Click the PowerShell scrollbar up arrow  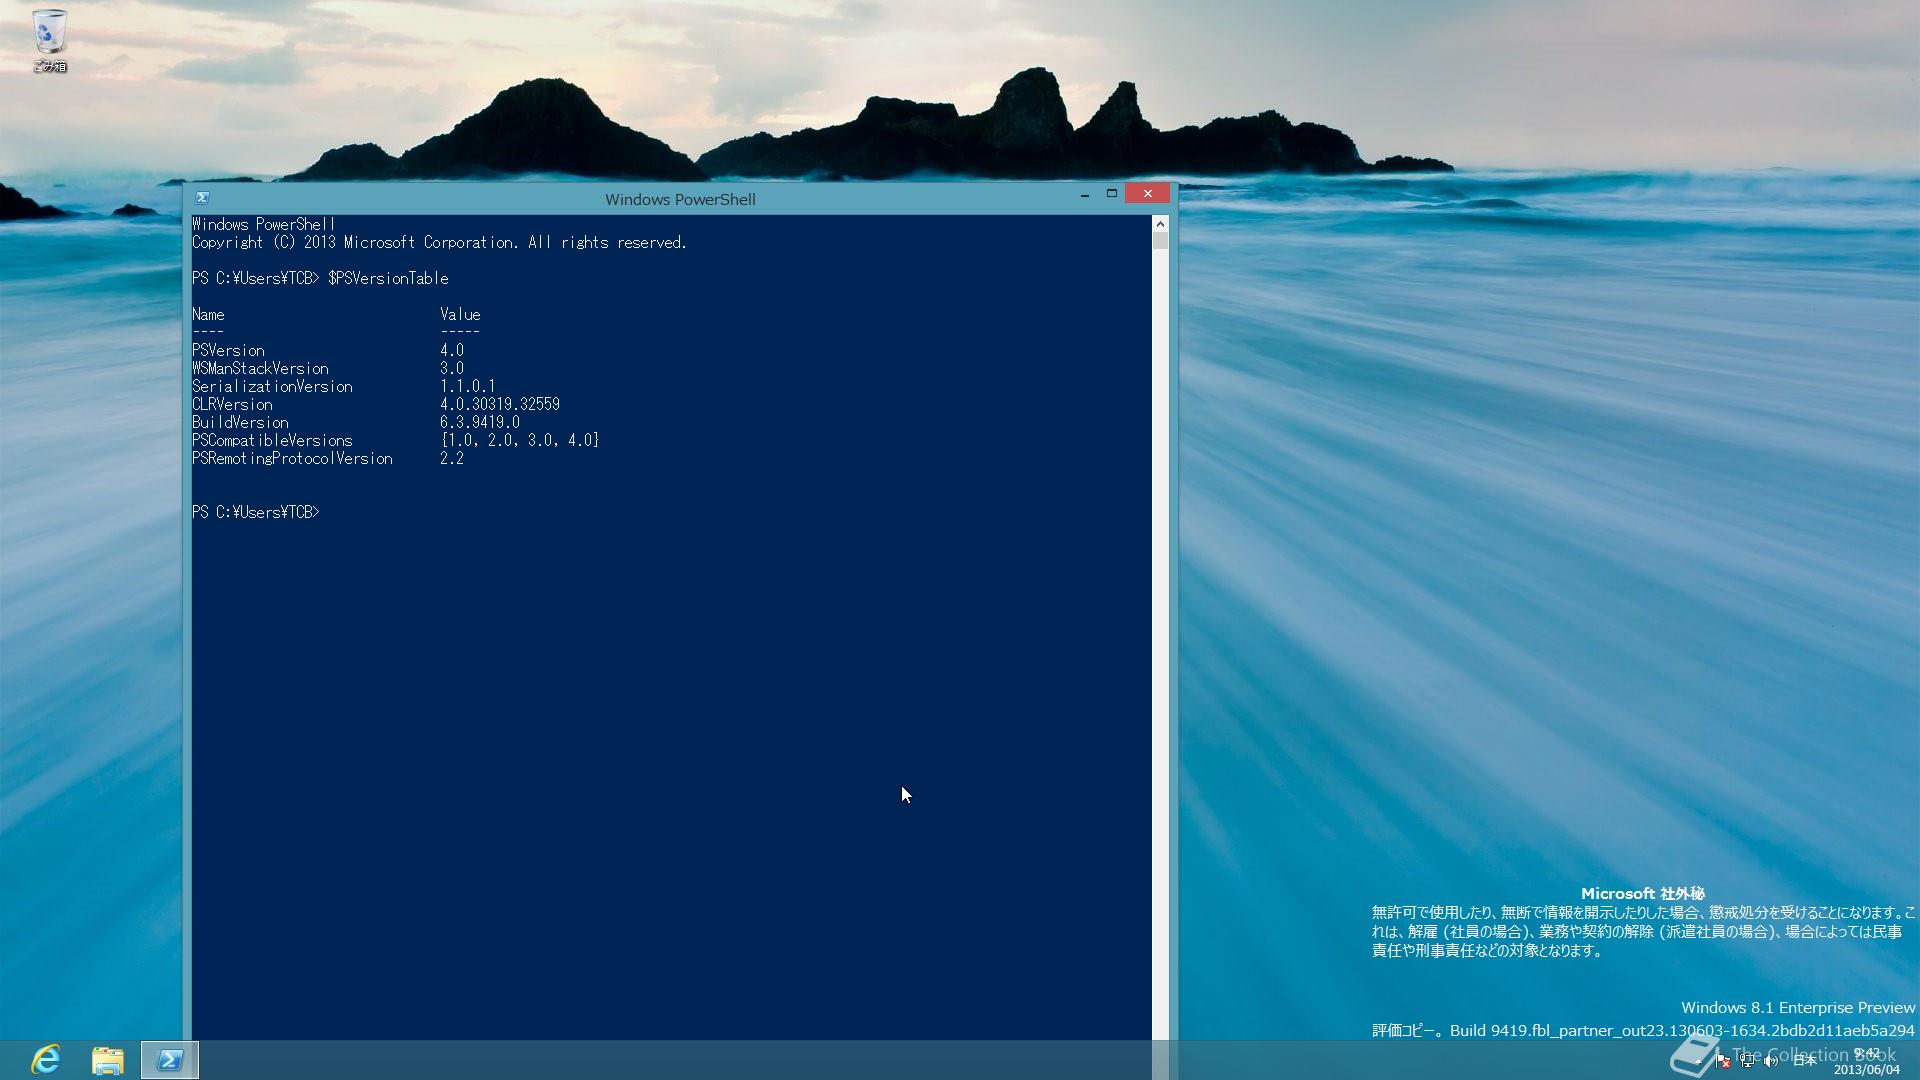click(x=1160, y=223)
